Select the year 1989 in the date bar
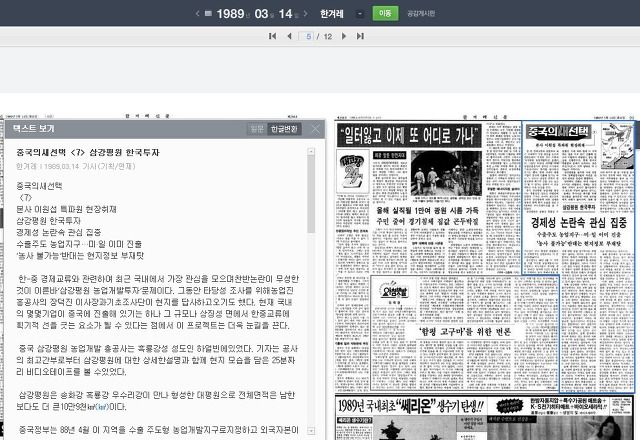 click(x=231, y=13)
